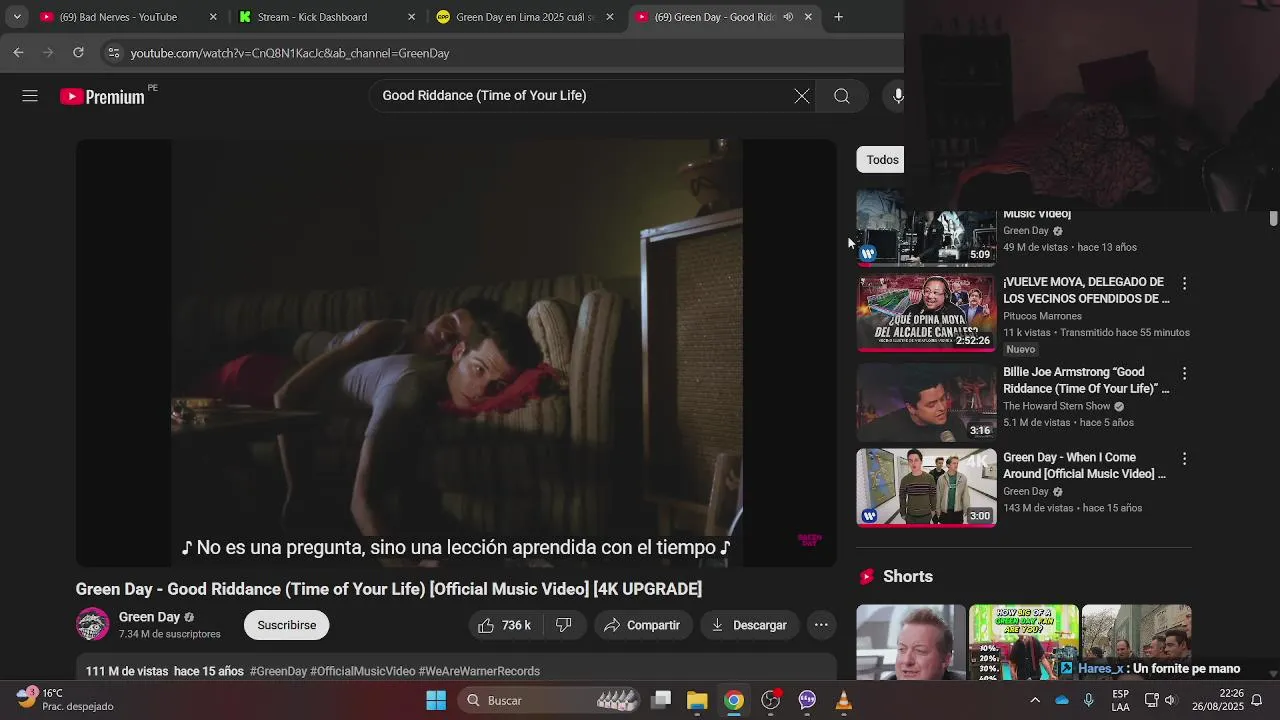
Task: Start voice search with the microphone
Action: click(x=898, y=96)
